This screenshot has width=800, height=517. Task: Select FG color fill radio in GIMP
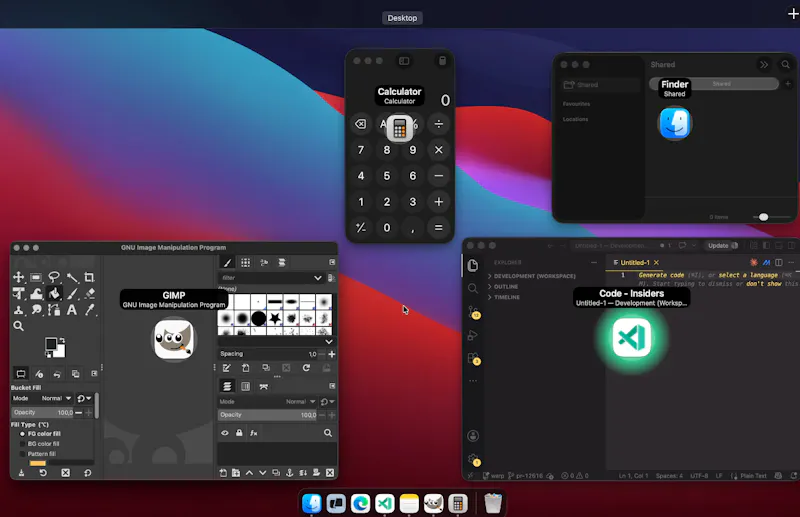[x=22, y=434]
